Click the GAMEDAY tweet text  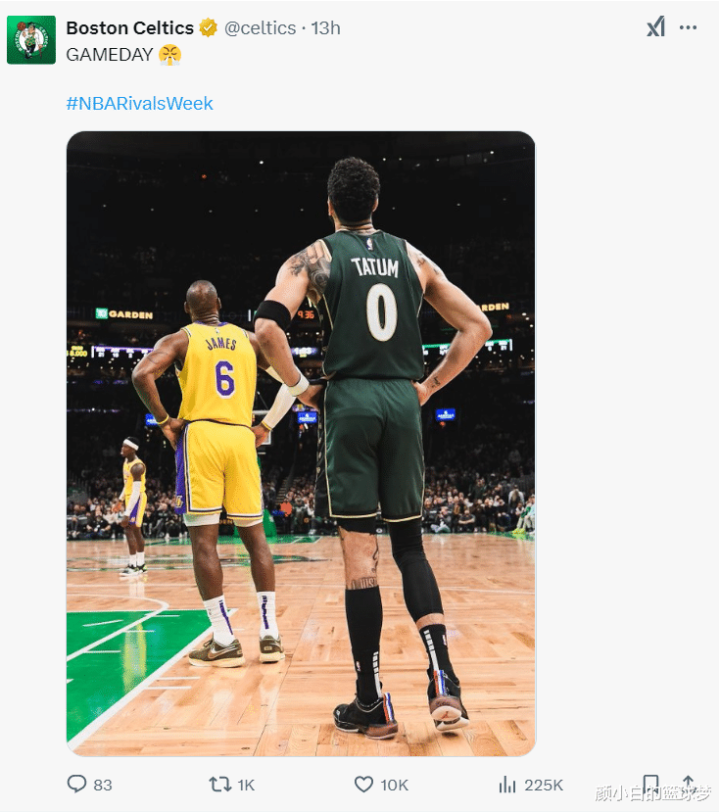pyautogui.click(x=108, y=55)
